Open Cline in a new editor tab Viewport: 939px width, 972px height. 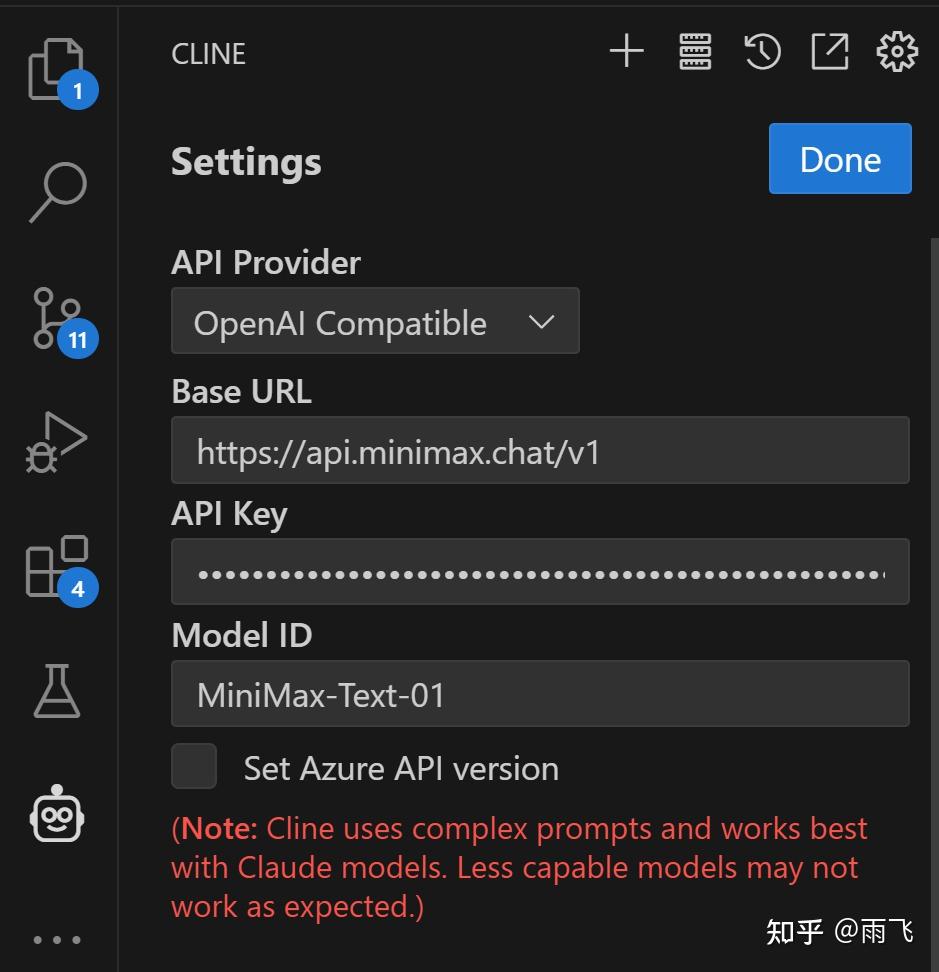coord(829,52)
